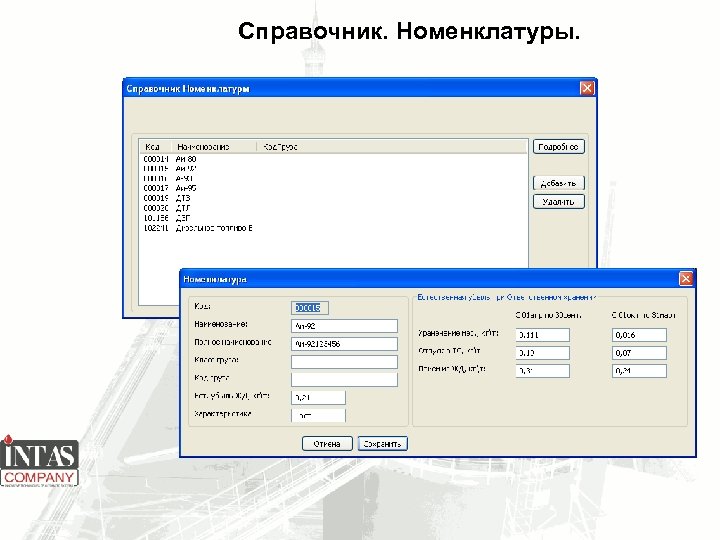This screenshot has height=540, width=720.
Task: Click the Наименование field with Аи-92
Action: [x=344, y=326]
